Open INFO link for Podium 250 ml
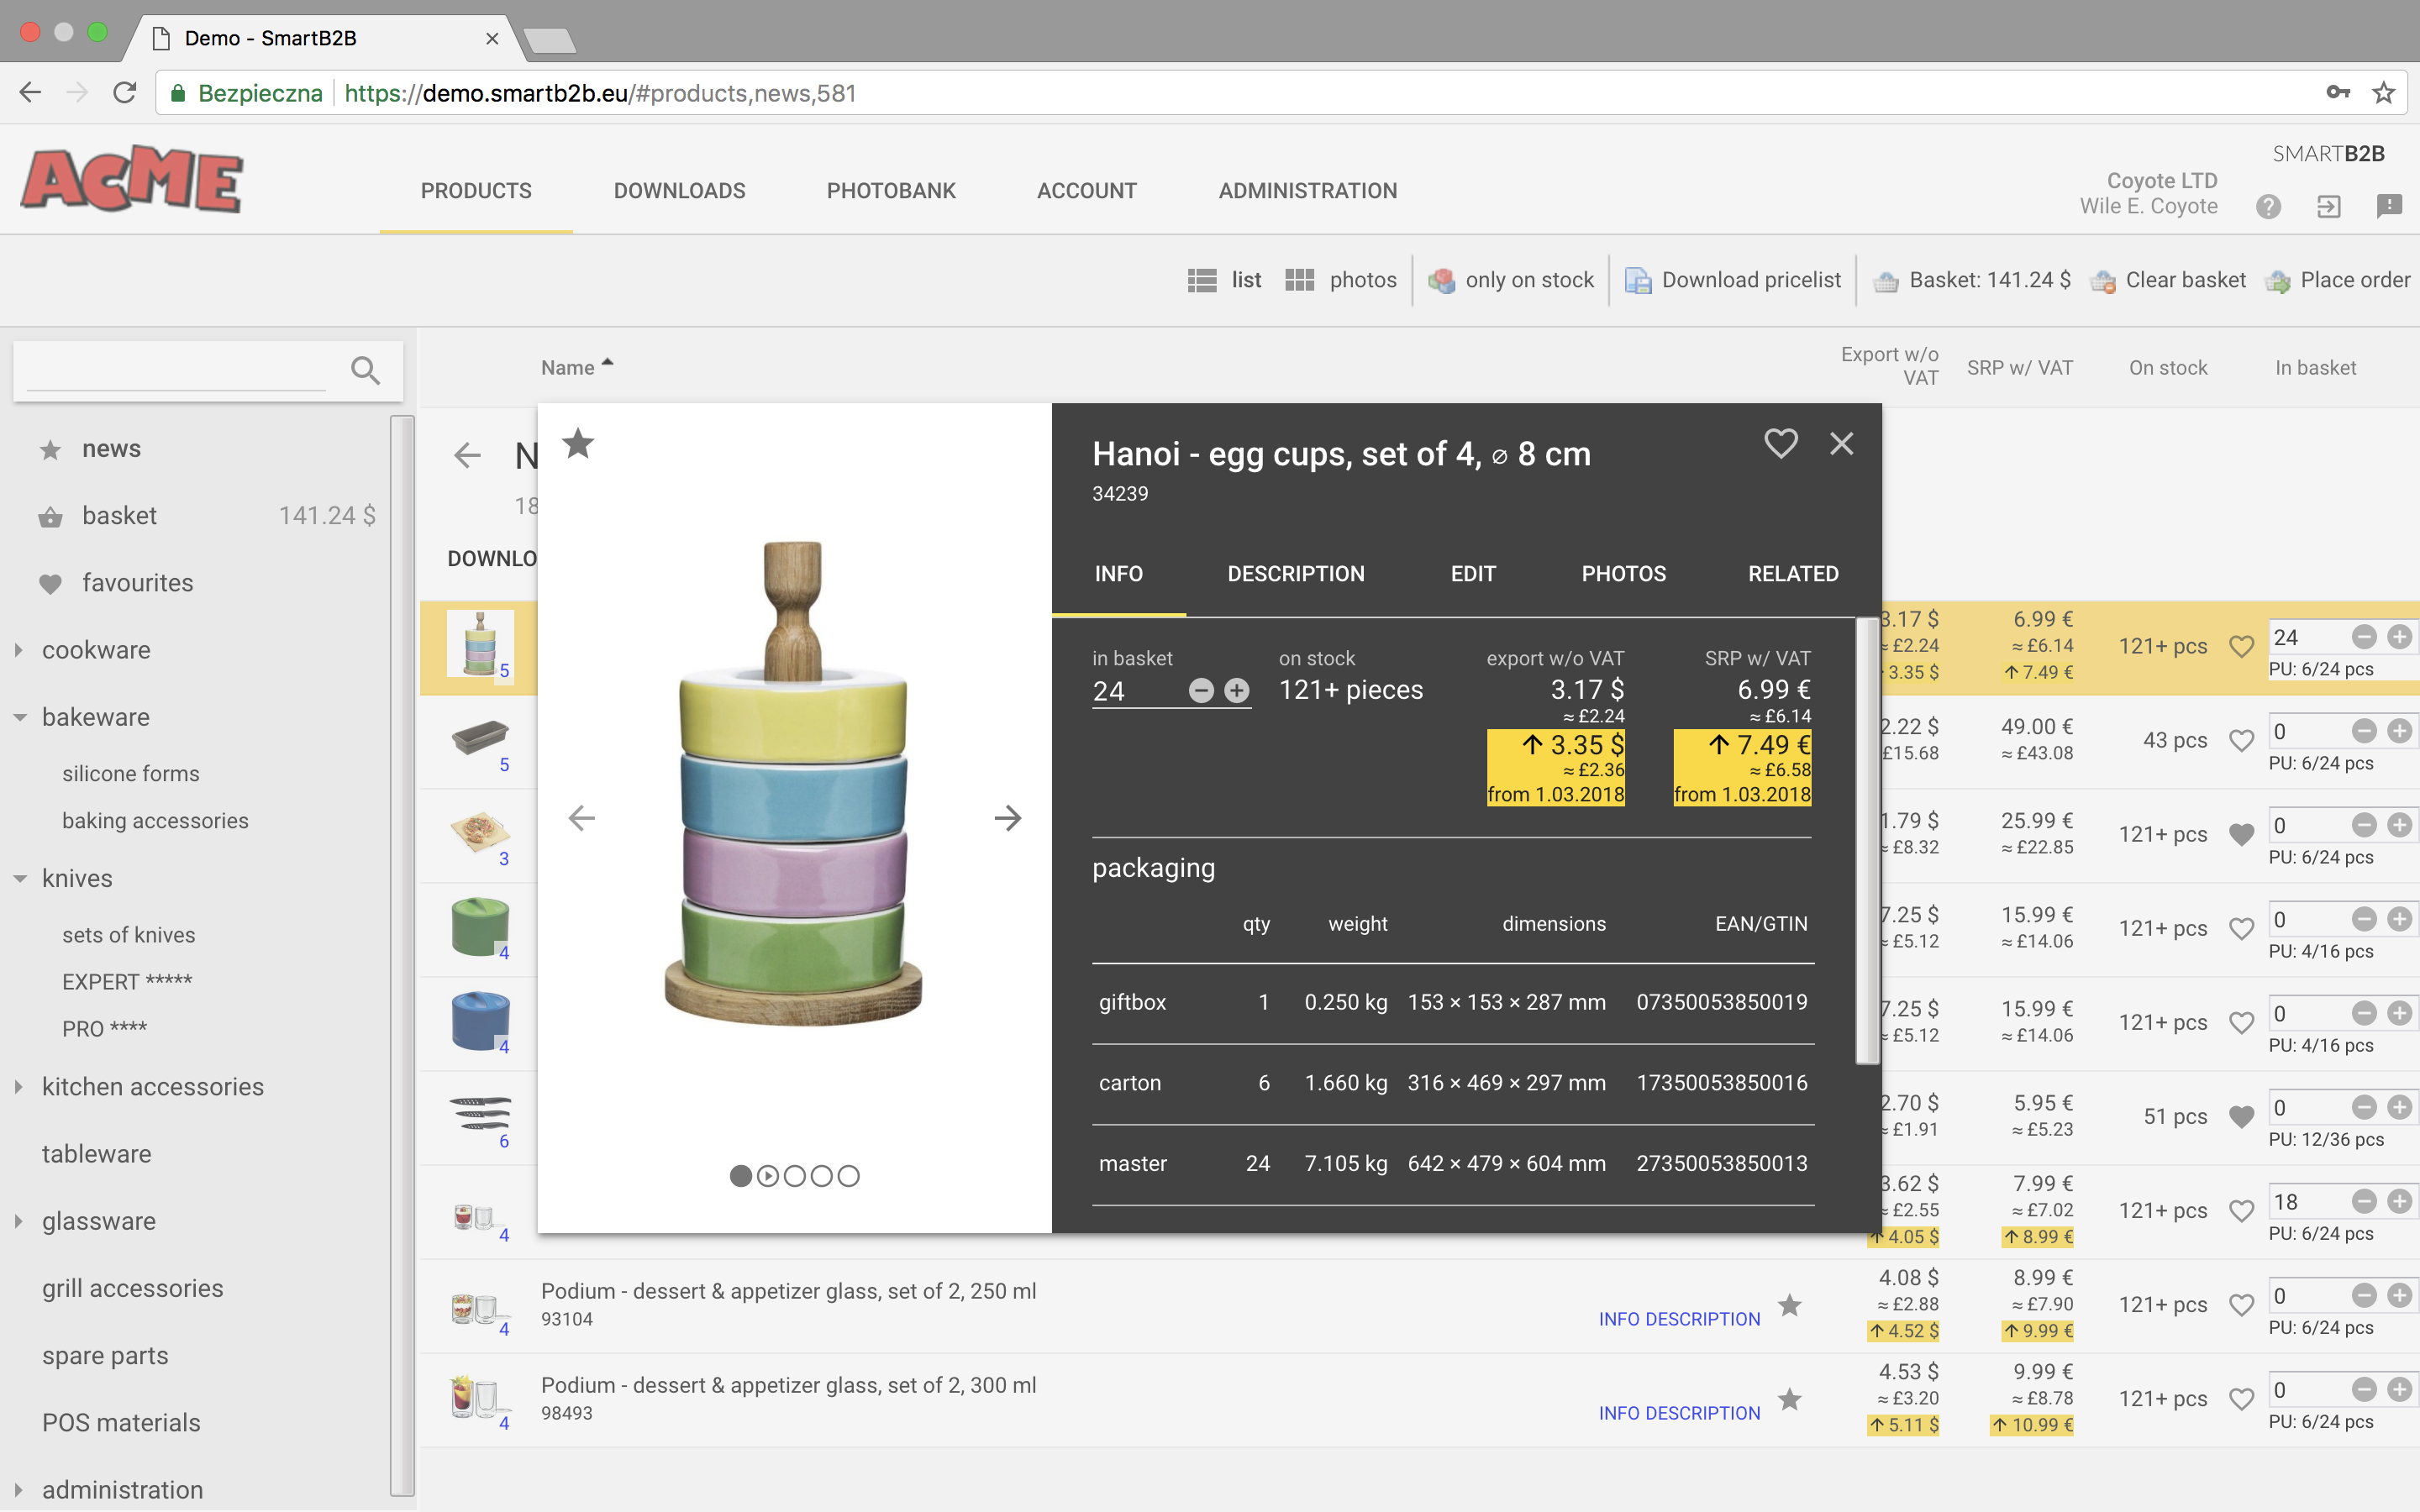2420x1512 pixels. (1620, 1319)
